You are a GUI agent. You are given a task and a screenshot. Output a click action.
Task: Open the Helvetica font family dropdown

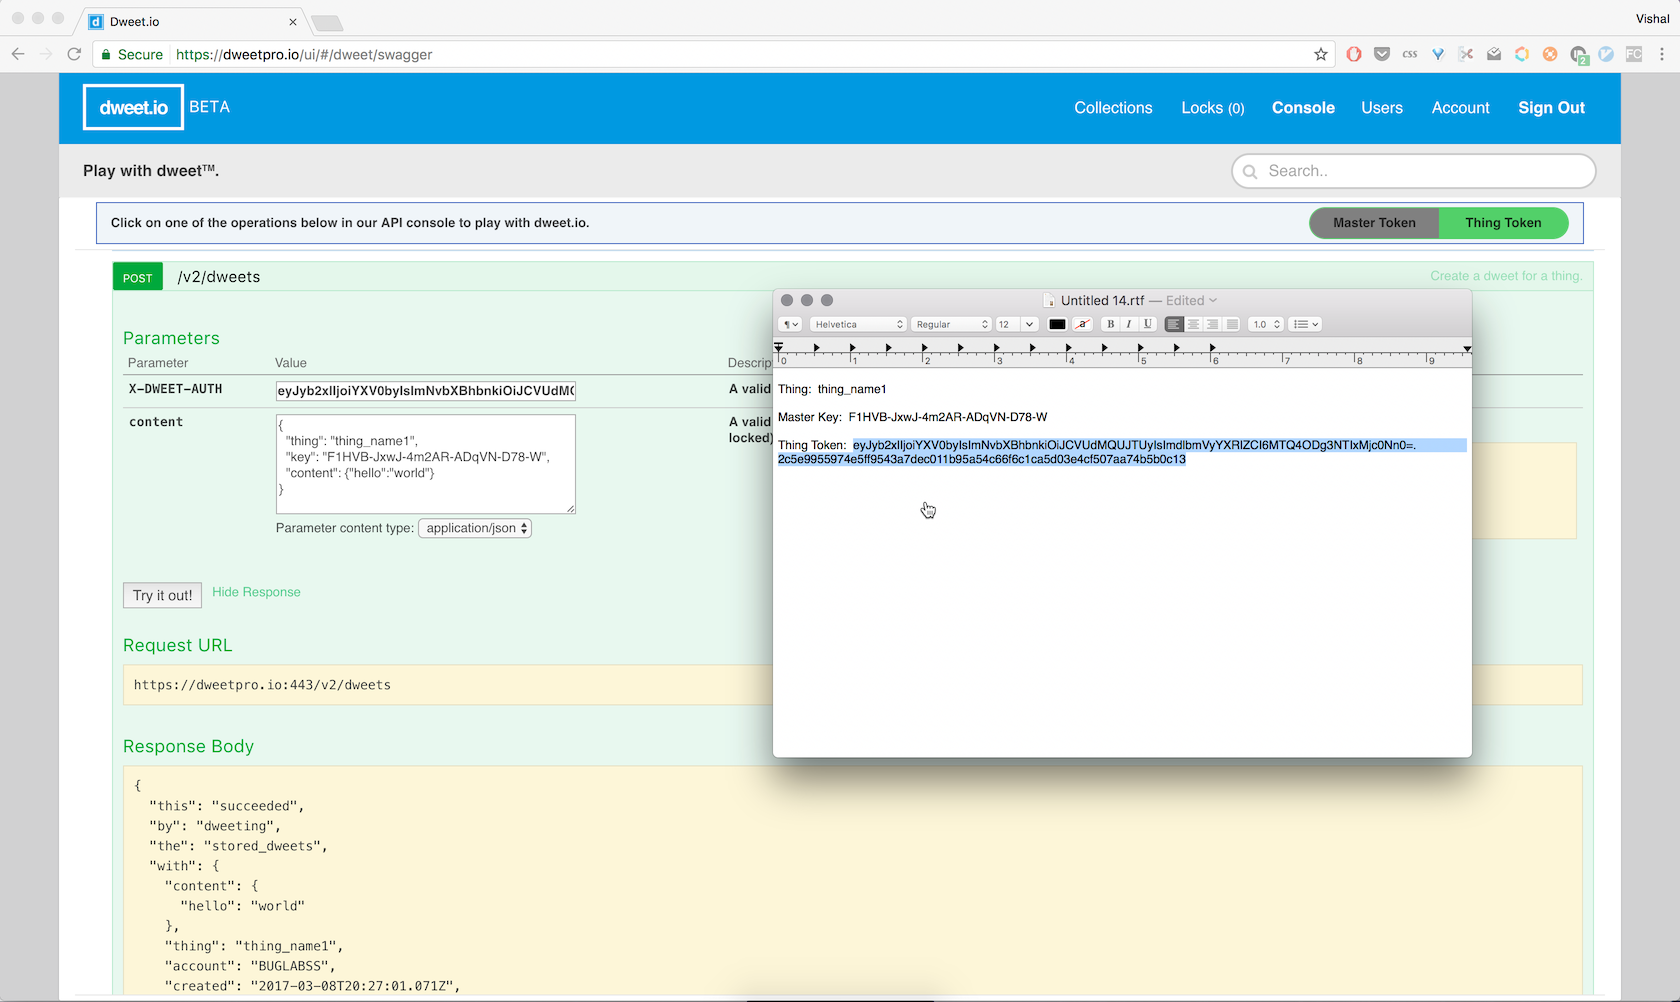coord(858,324)
